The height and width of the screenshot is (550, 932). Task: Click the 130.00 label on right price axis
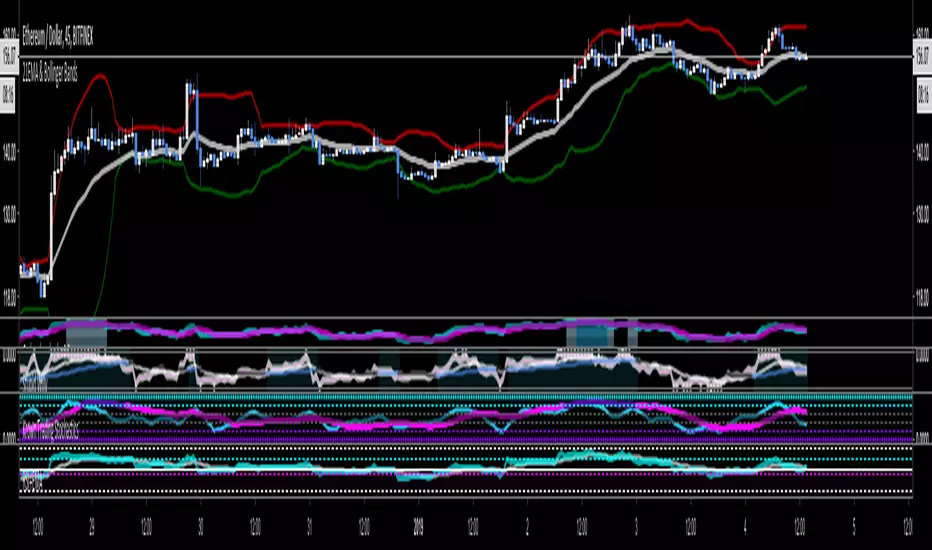[x=922, y=213]
